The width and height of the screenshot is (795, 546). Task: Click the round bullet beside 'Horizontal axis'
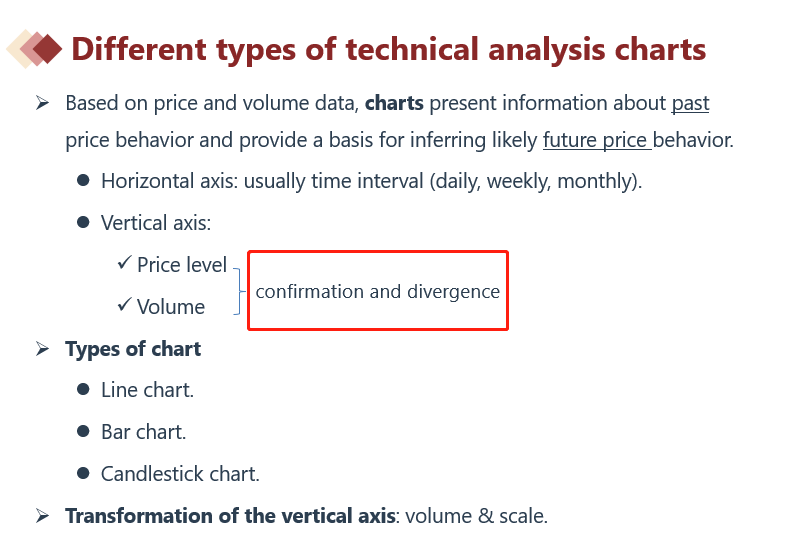pyautogui.click(x=83, y=180)
